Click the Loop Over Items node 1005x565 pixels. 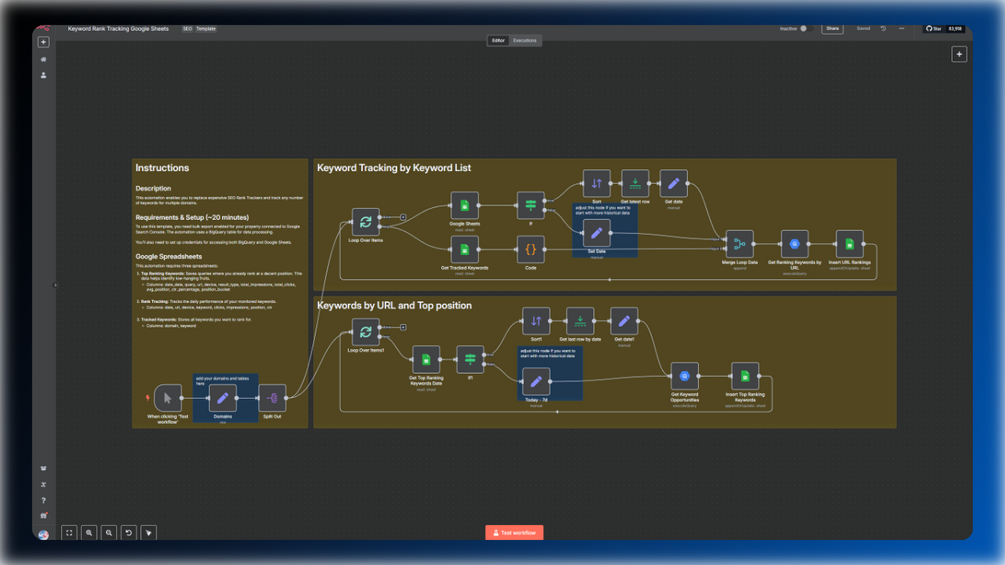365,222
